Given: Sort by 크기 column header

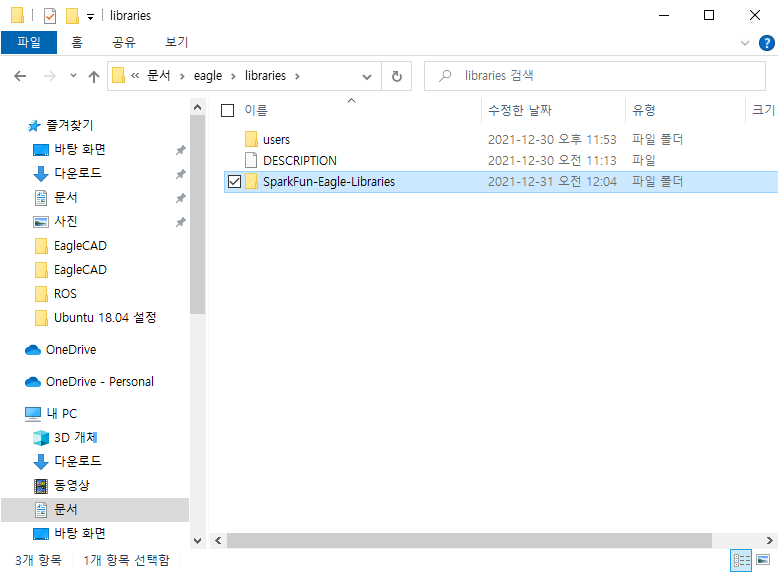Looking at the screenshot, I should coord(764,110).
